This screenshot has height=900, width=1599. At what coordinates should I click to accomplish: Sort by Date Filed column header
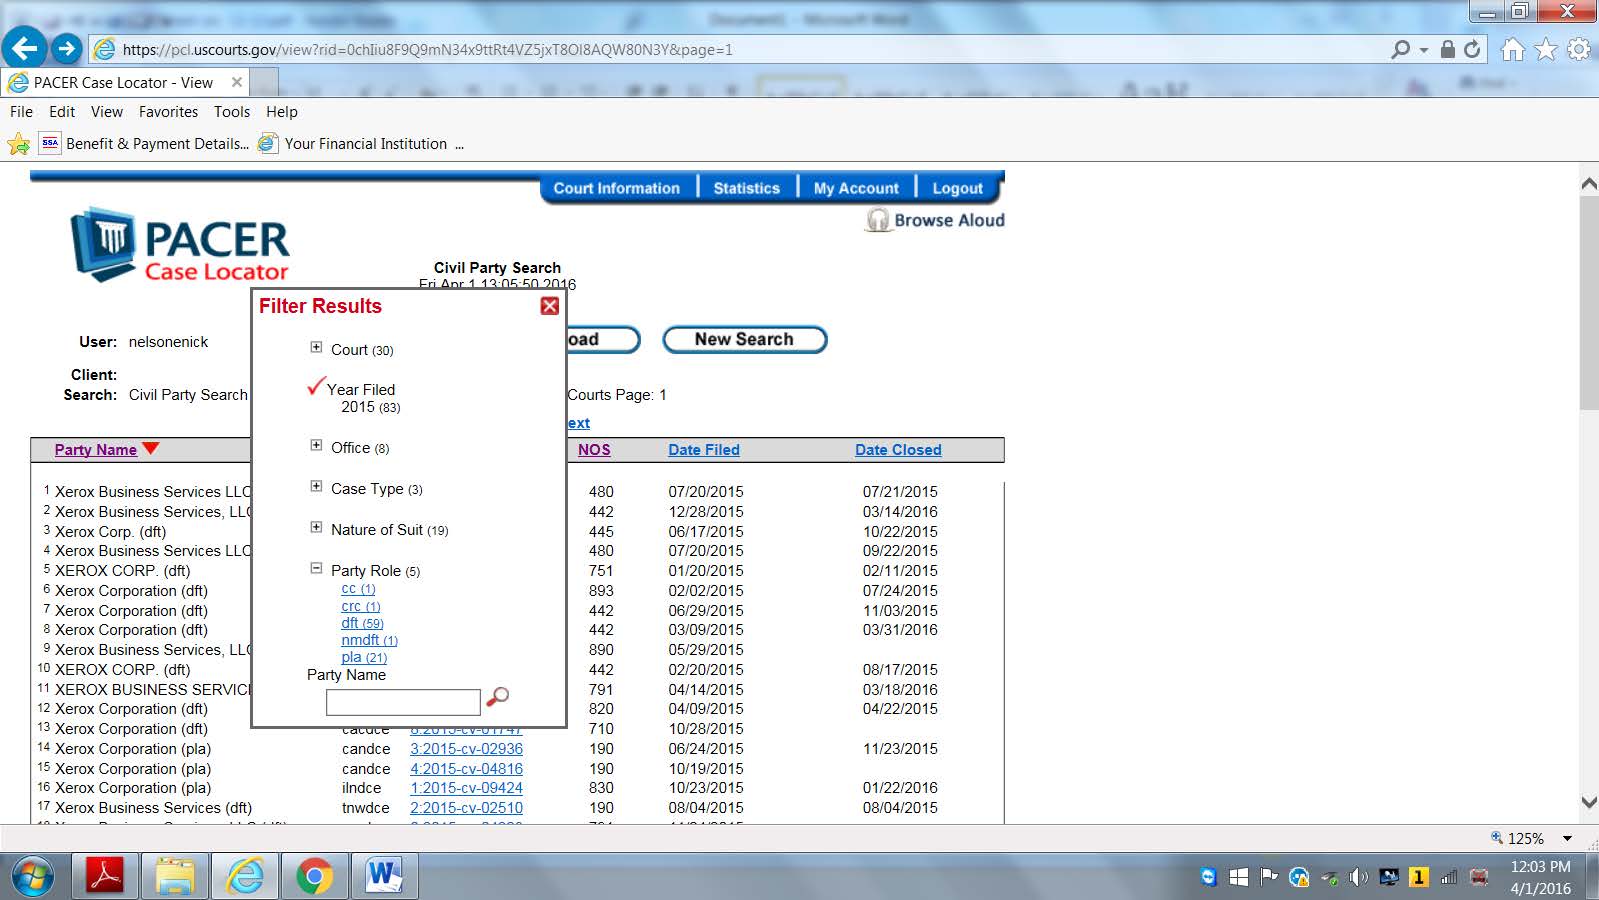pyautogui.click(x=704, y=450)
